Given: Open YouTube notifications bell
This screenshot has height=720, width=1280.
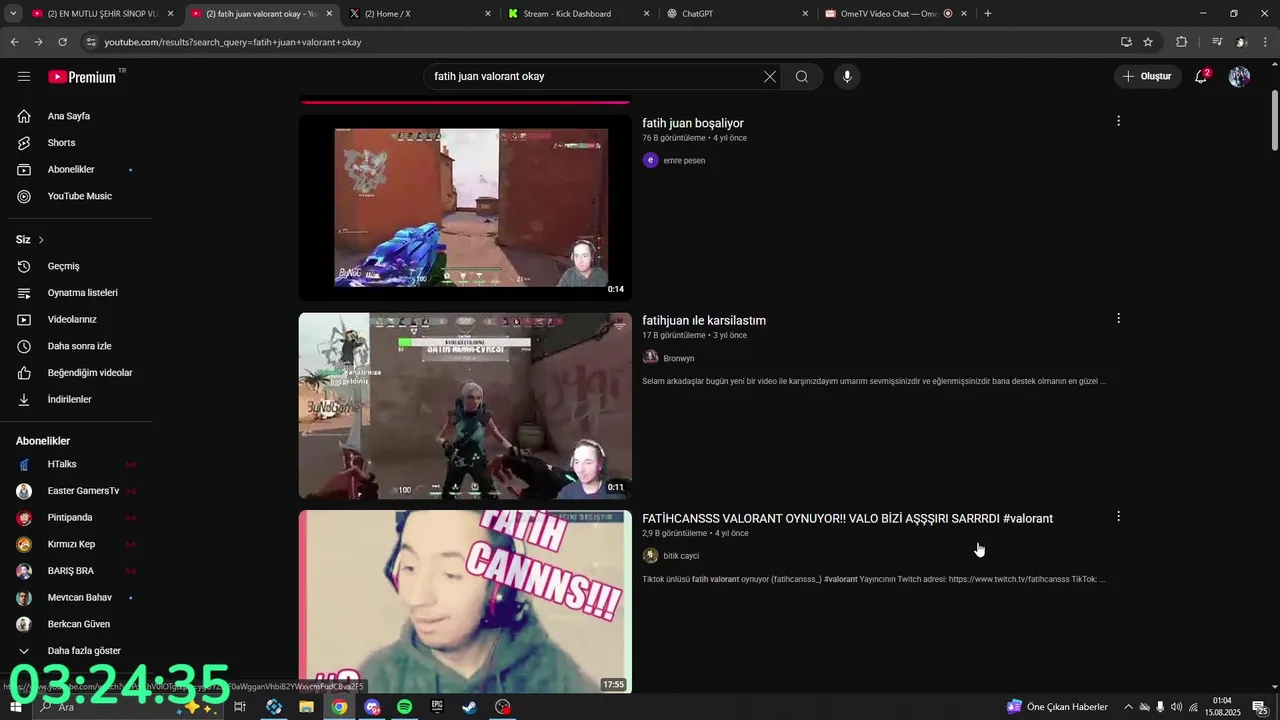Looking at the screenshot, I should tap(1201, 77).
